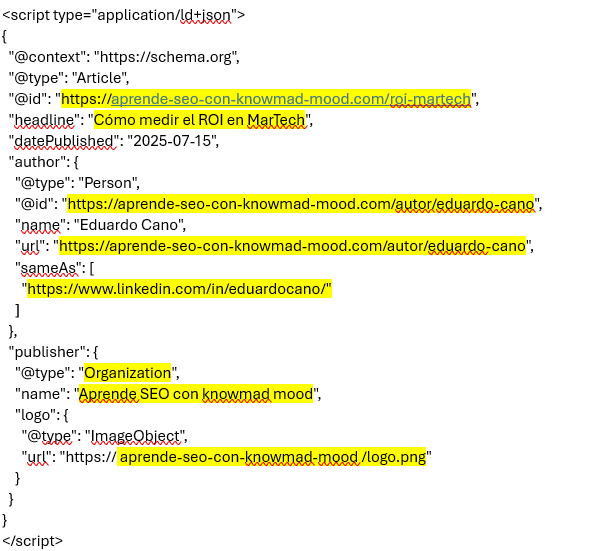Click the "sameAs": [ line

click(x=55, y=268)
